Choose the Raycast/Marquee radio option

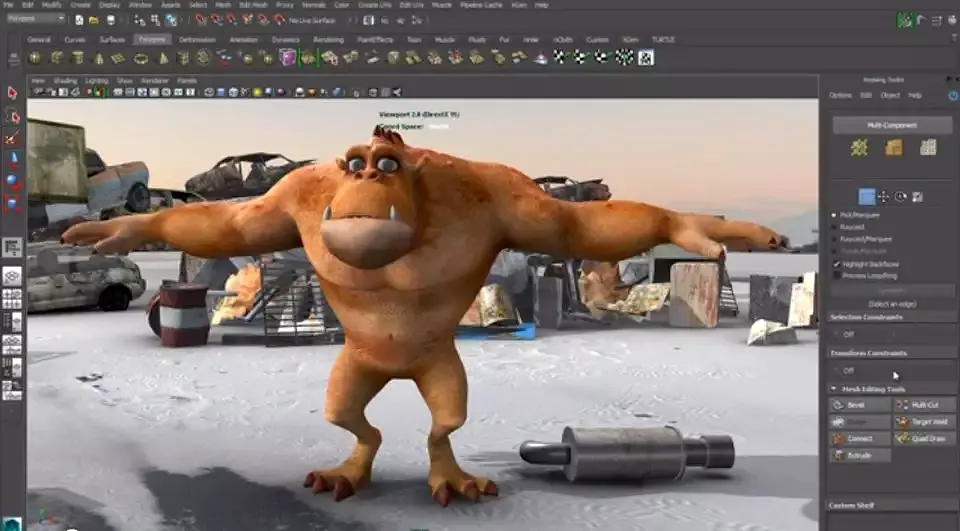pos(834,239)
